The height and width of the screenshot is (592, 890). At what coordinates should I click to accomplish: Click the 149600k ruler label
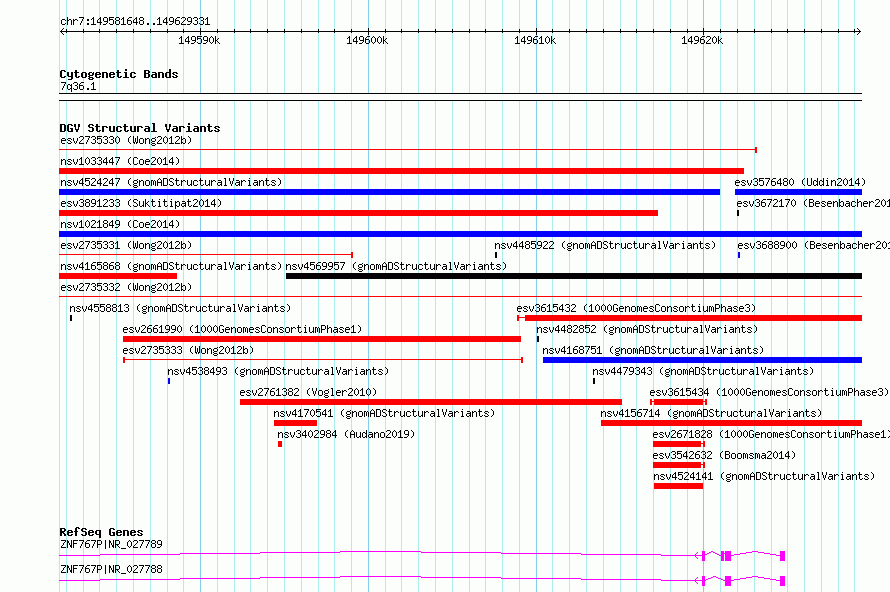(x=367, y=40)
